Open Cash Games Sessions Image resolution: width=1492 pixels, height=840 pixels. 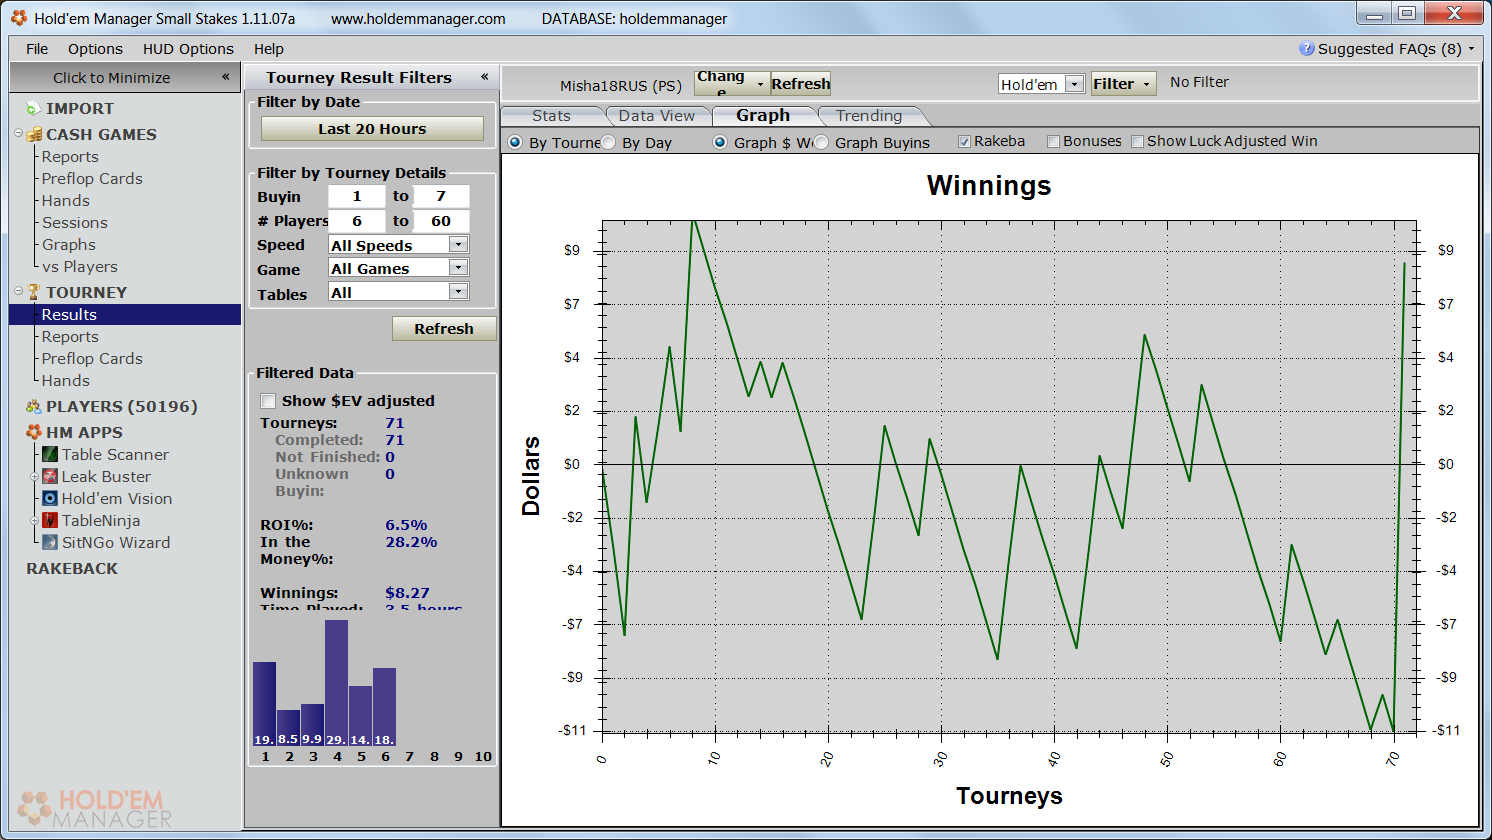point(75,223)
